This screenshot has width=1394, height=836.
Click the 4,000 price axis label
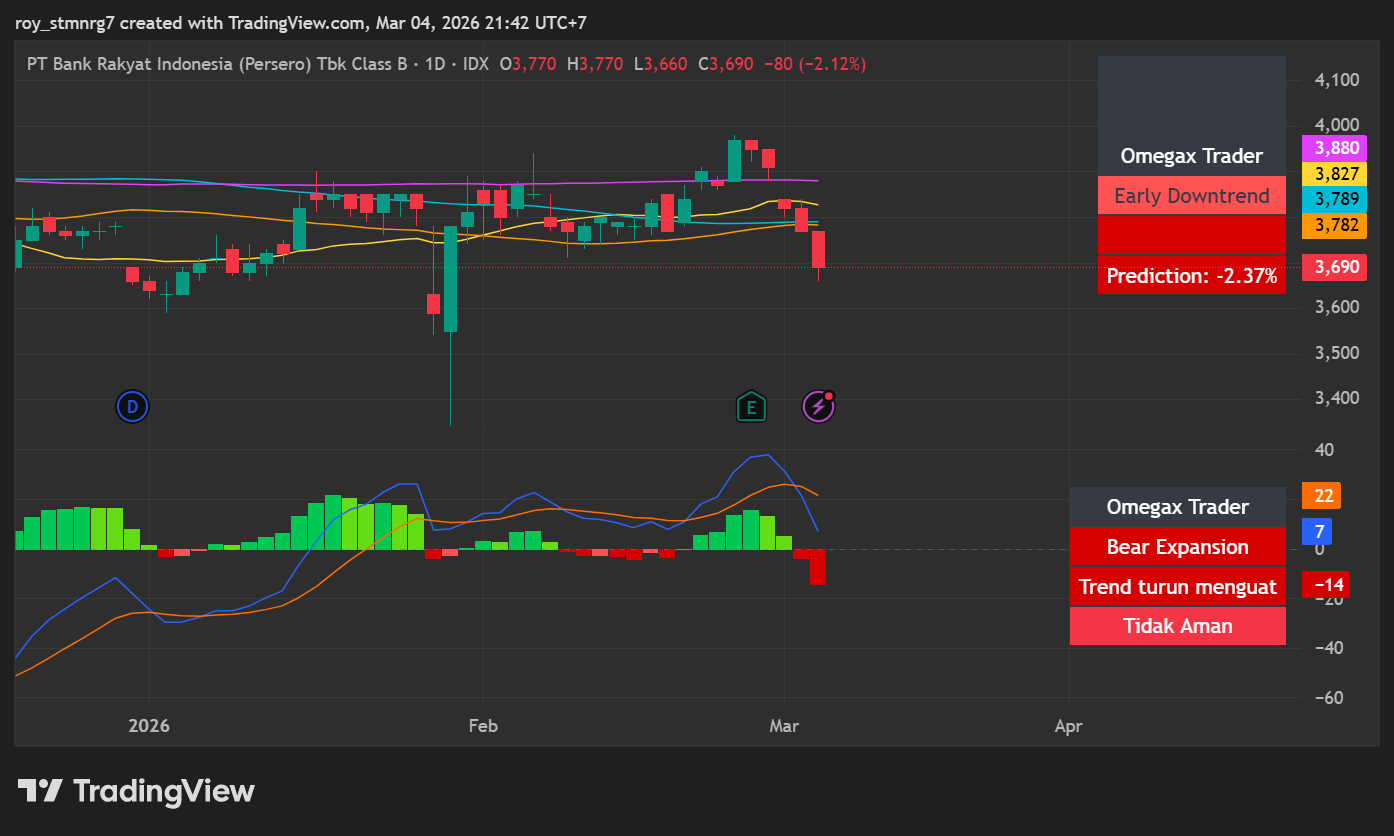tap(1338, 125)
